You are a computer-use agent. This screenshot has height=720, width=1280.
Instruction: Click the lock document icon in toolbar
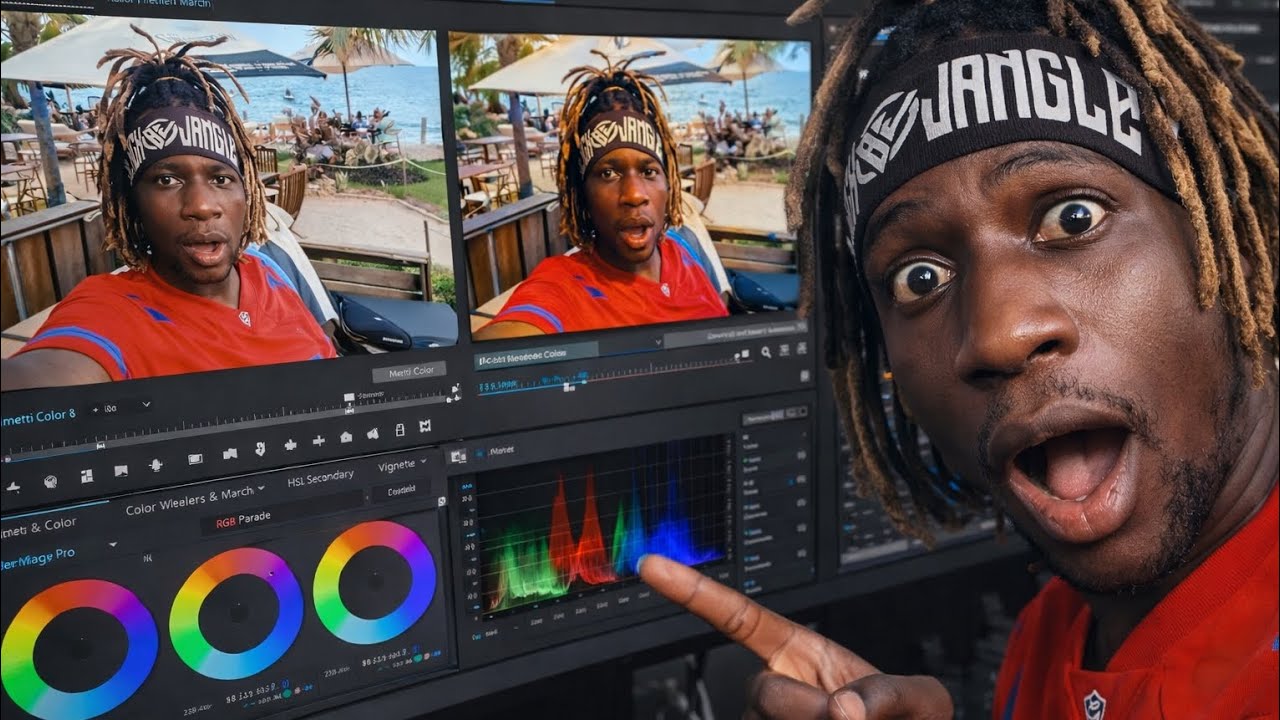point(399,429)
